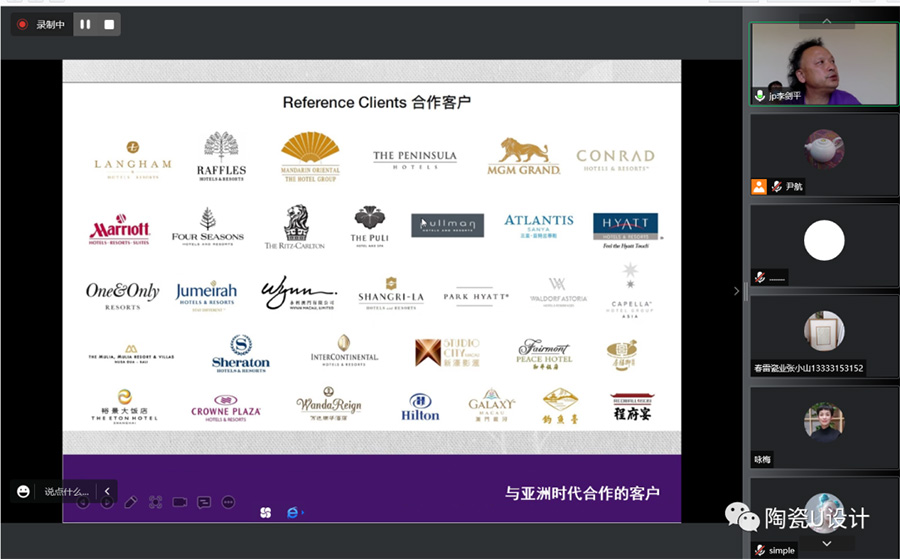900x559 pixels.
Task: Click the focus frame capture icon
Action: point(155,502)
